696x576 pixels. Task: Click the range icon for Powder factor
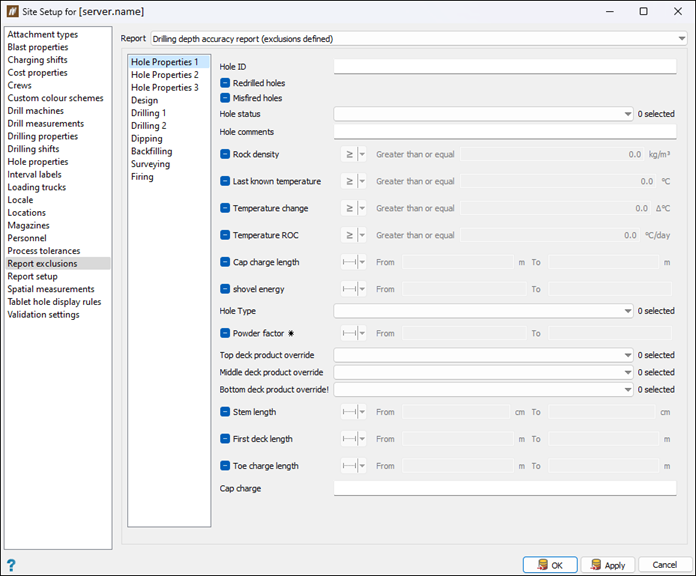coord(348,334)
